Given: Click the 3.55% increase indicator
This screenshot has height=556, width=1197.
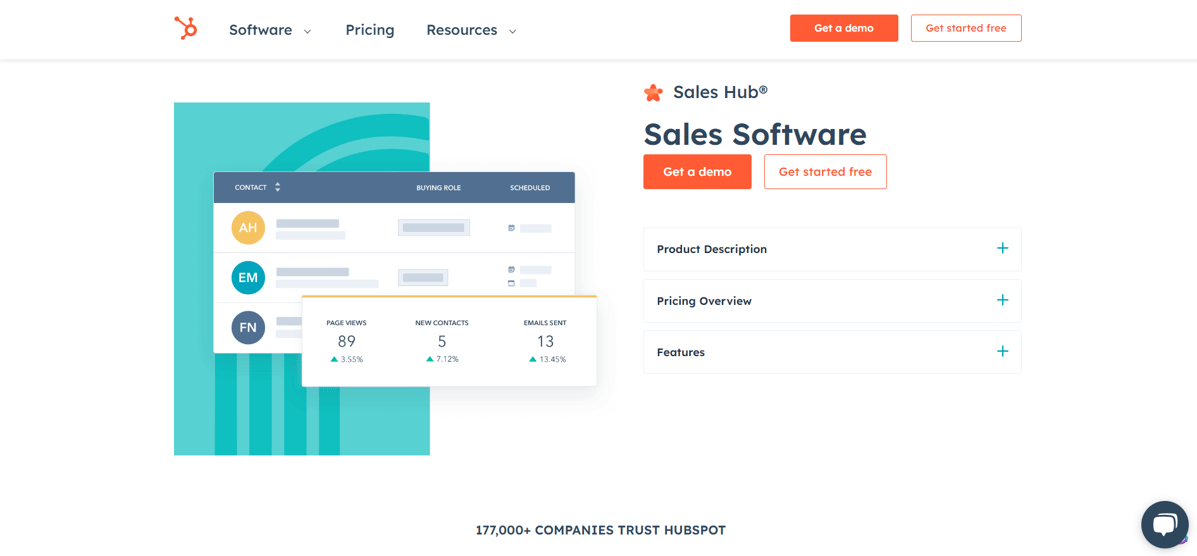Looking at the screenshot, I should 347,359.
